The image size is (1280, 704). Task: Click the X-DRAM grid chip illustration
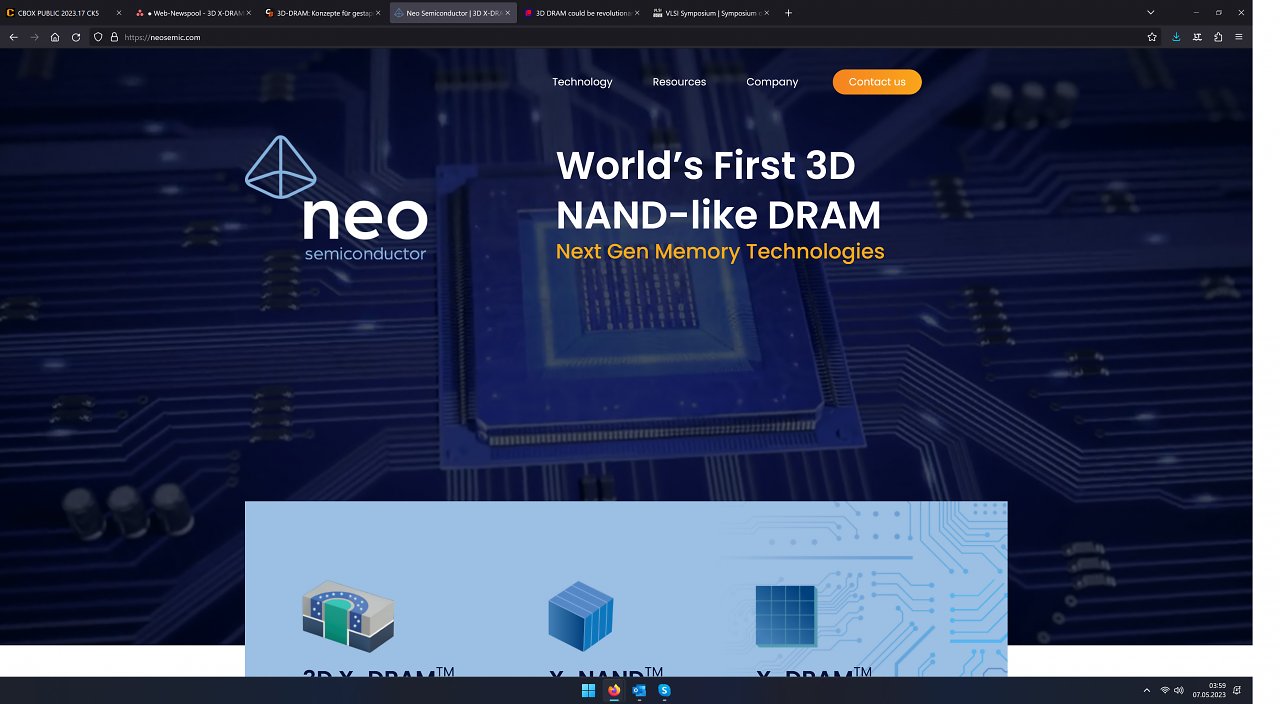tap(786, 617)
